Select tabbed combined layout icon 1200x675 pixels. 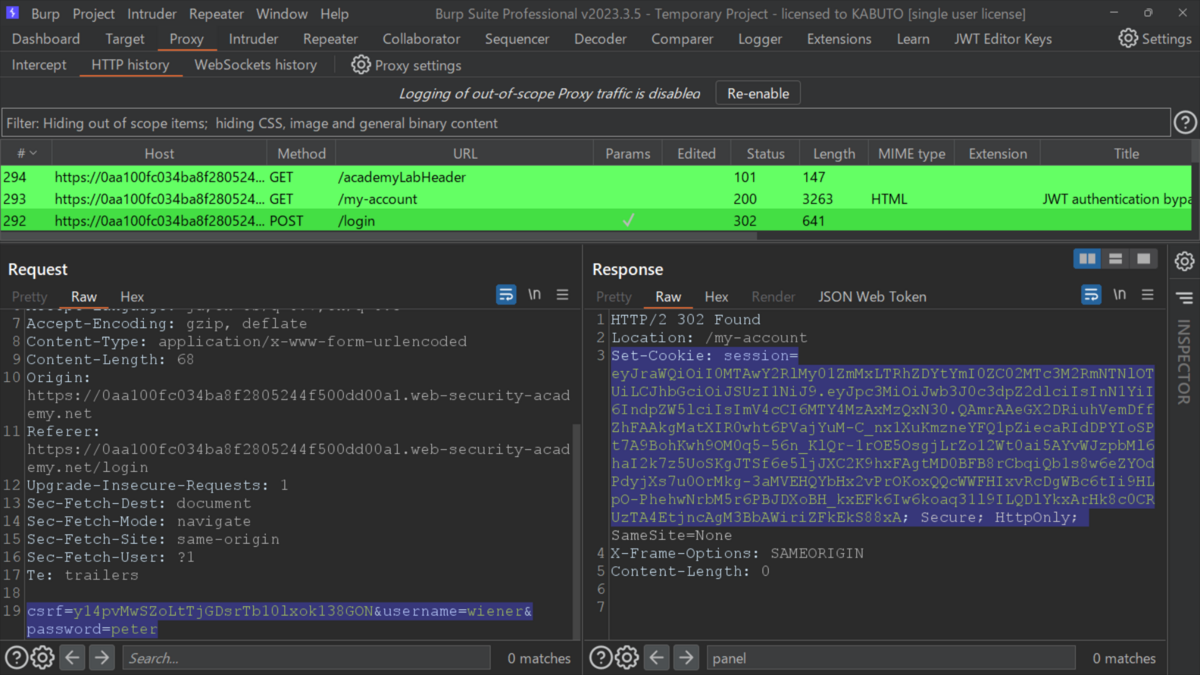[1143, 259]
